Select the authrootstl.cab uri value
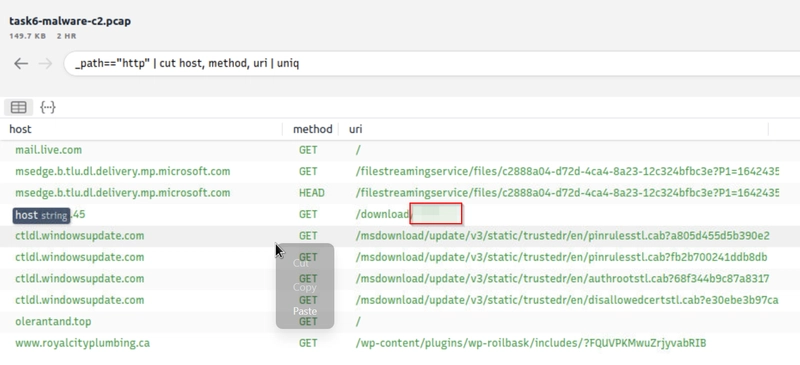 tap(562, 279)
